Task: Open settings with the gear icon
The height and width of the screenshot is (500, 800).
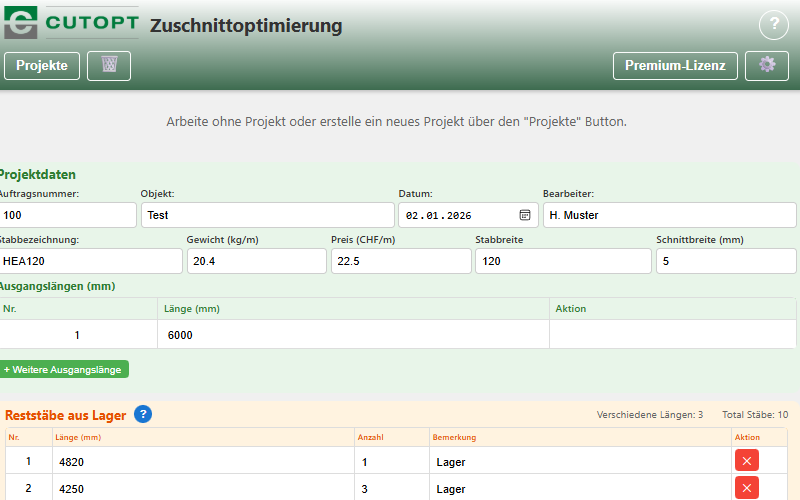Action: (767, 65)
